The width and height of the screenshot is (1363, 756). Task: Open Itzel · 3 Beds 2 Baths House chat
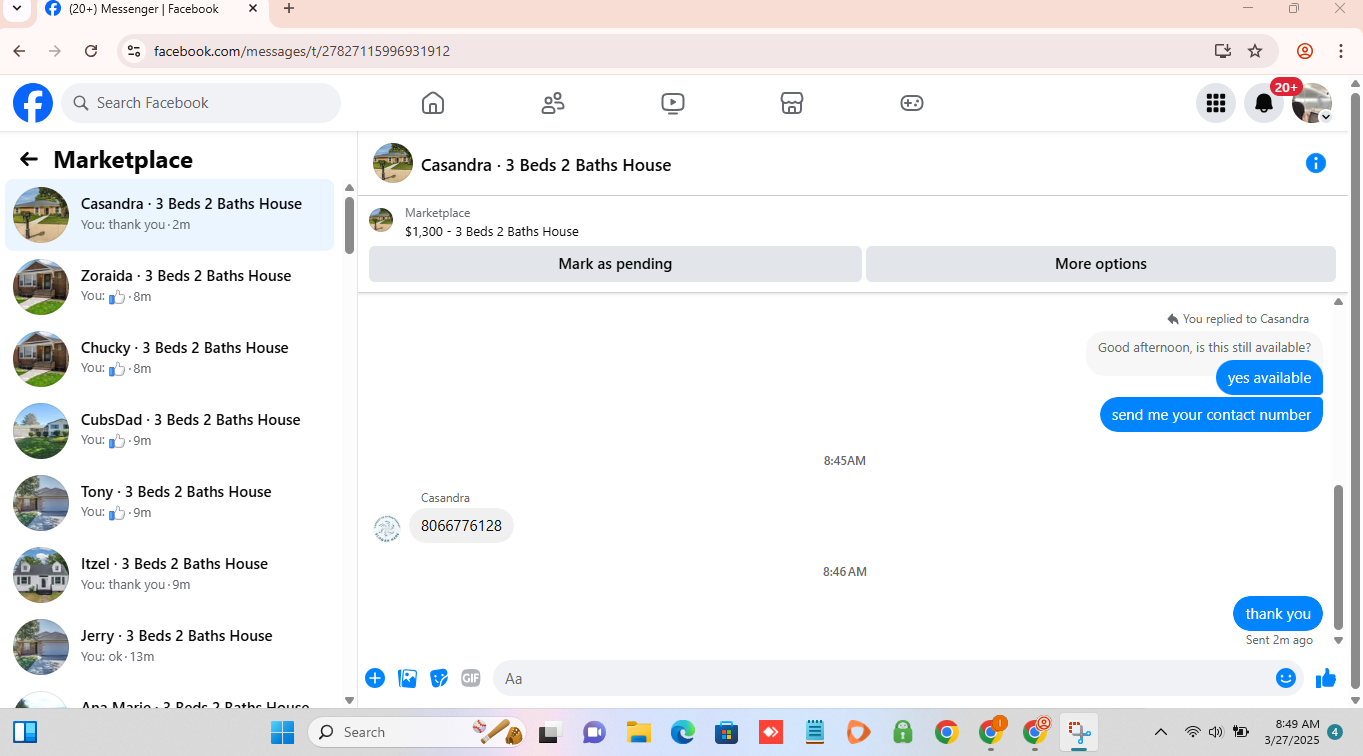pos(170,575)
